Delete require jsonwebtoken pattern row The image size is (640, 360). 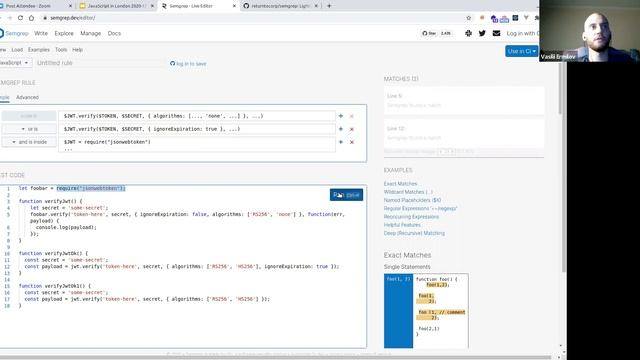352,142
